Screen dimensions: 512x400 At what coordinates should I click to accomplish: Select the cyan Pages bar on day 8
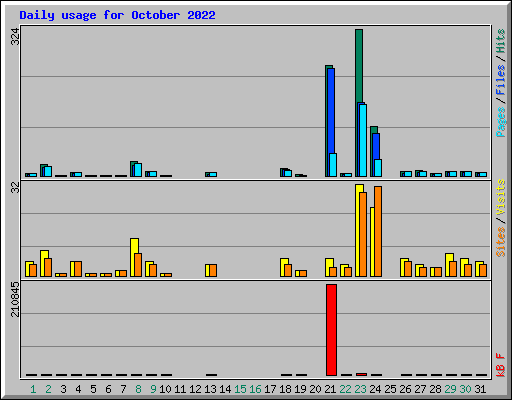click(138, 170)
